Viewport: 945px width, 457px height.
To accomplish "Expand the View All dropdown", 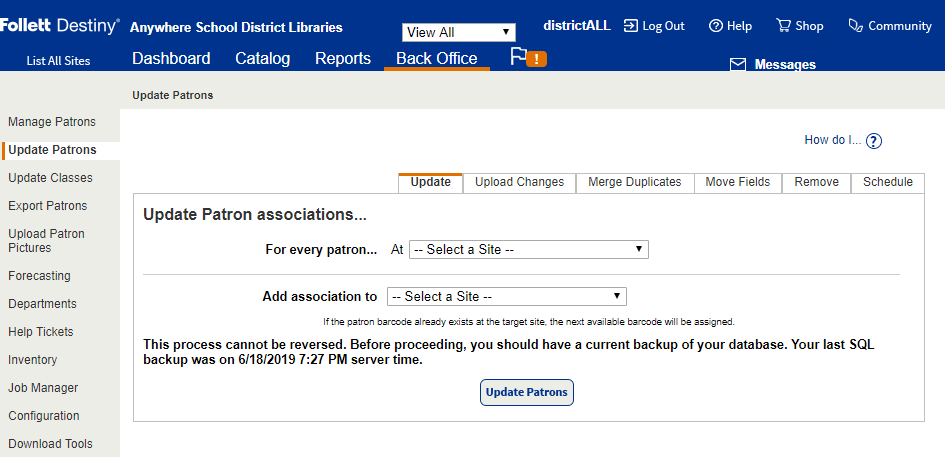I will pos(459,32).
